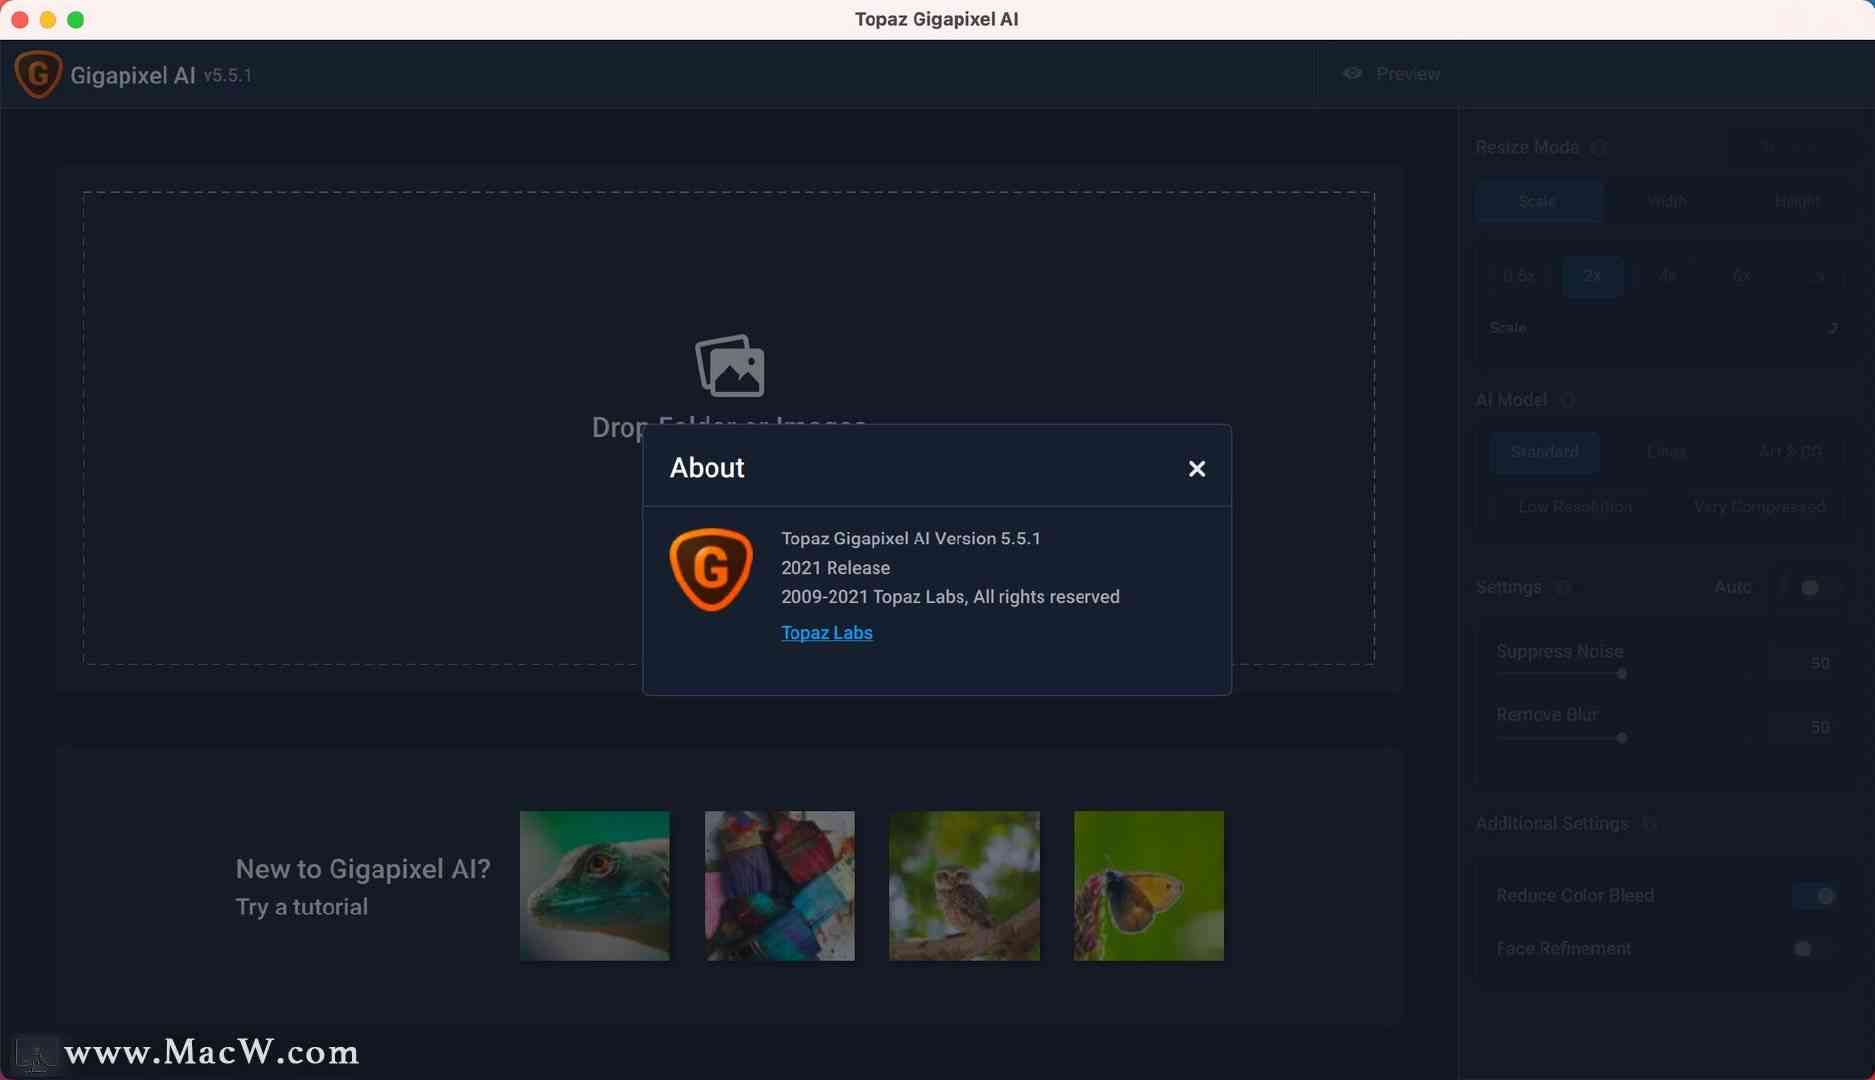Click the Suppress Noise value field
This screenshot has width=1875, height=1080.
pos(1803,663)
